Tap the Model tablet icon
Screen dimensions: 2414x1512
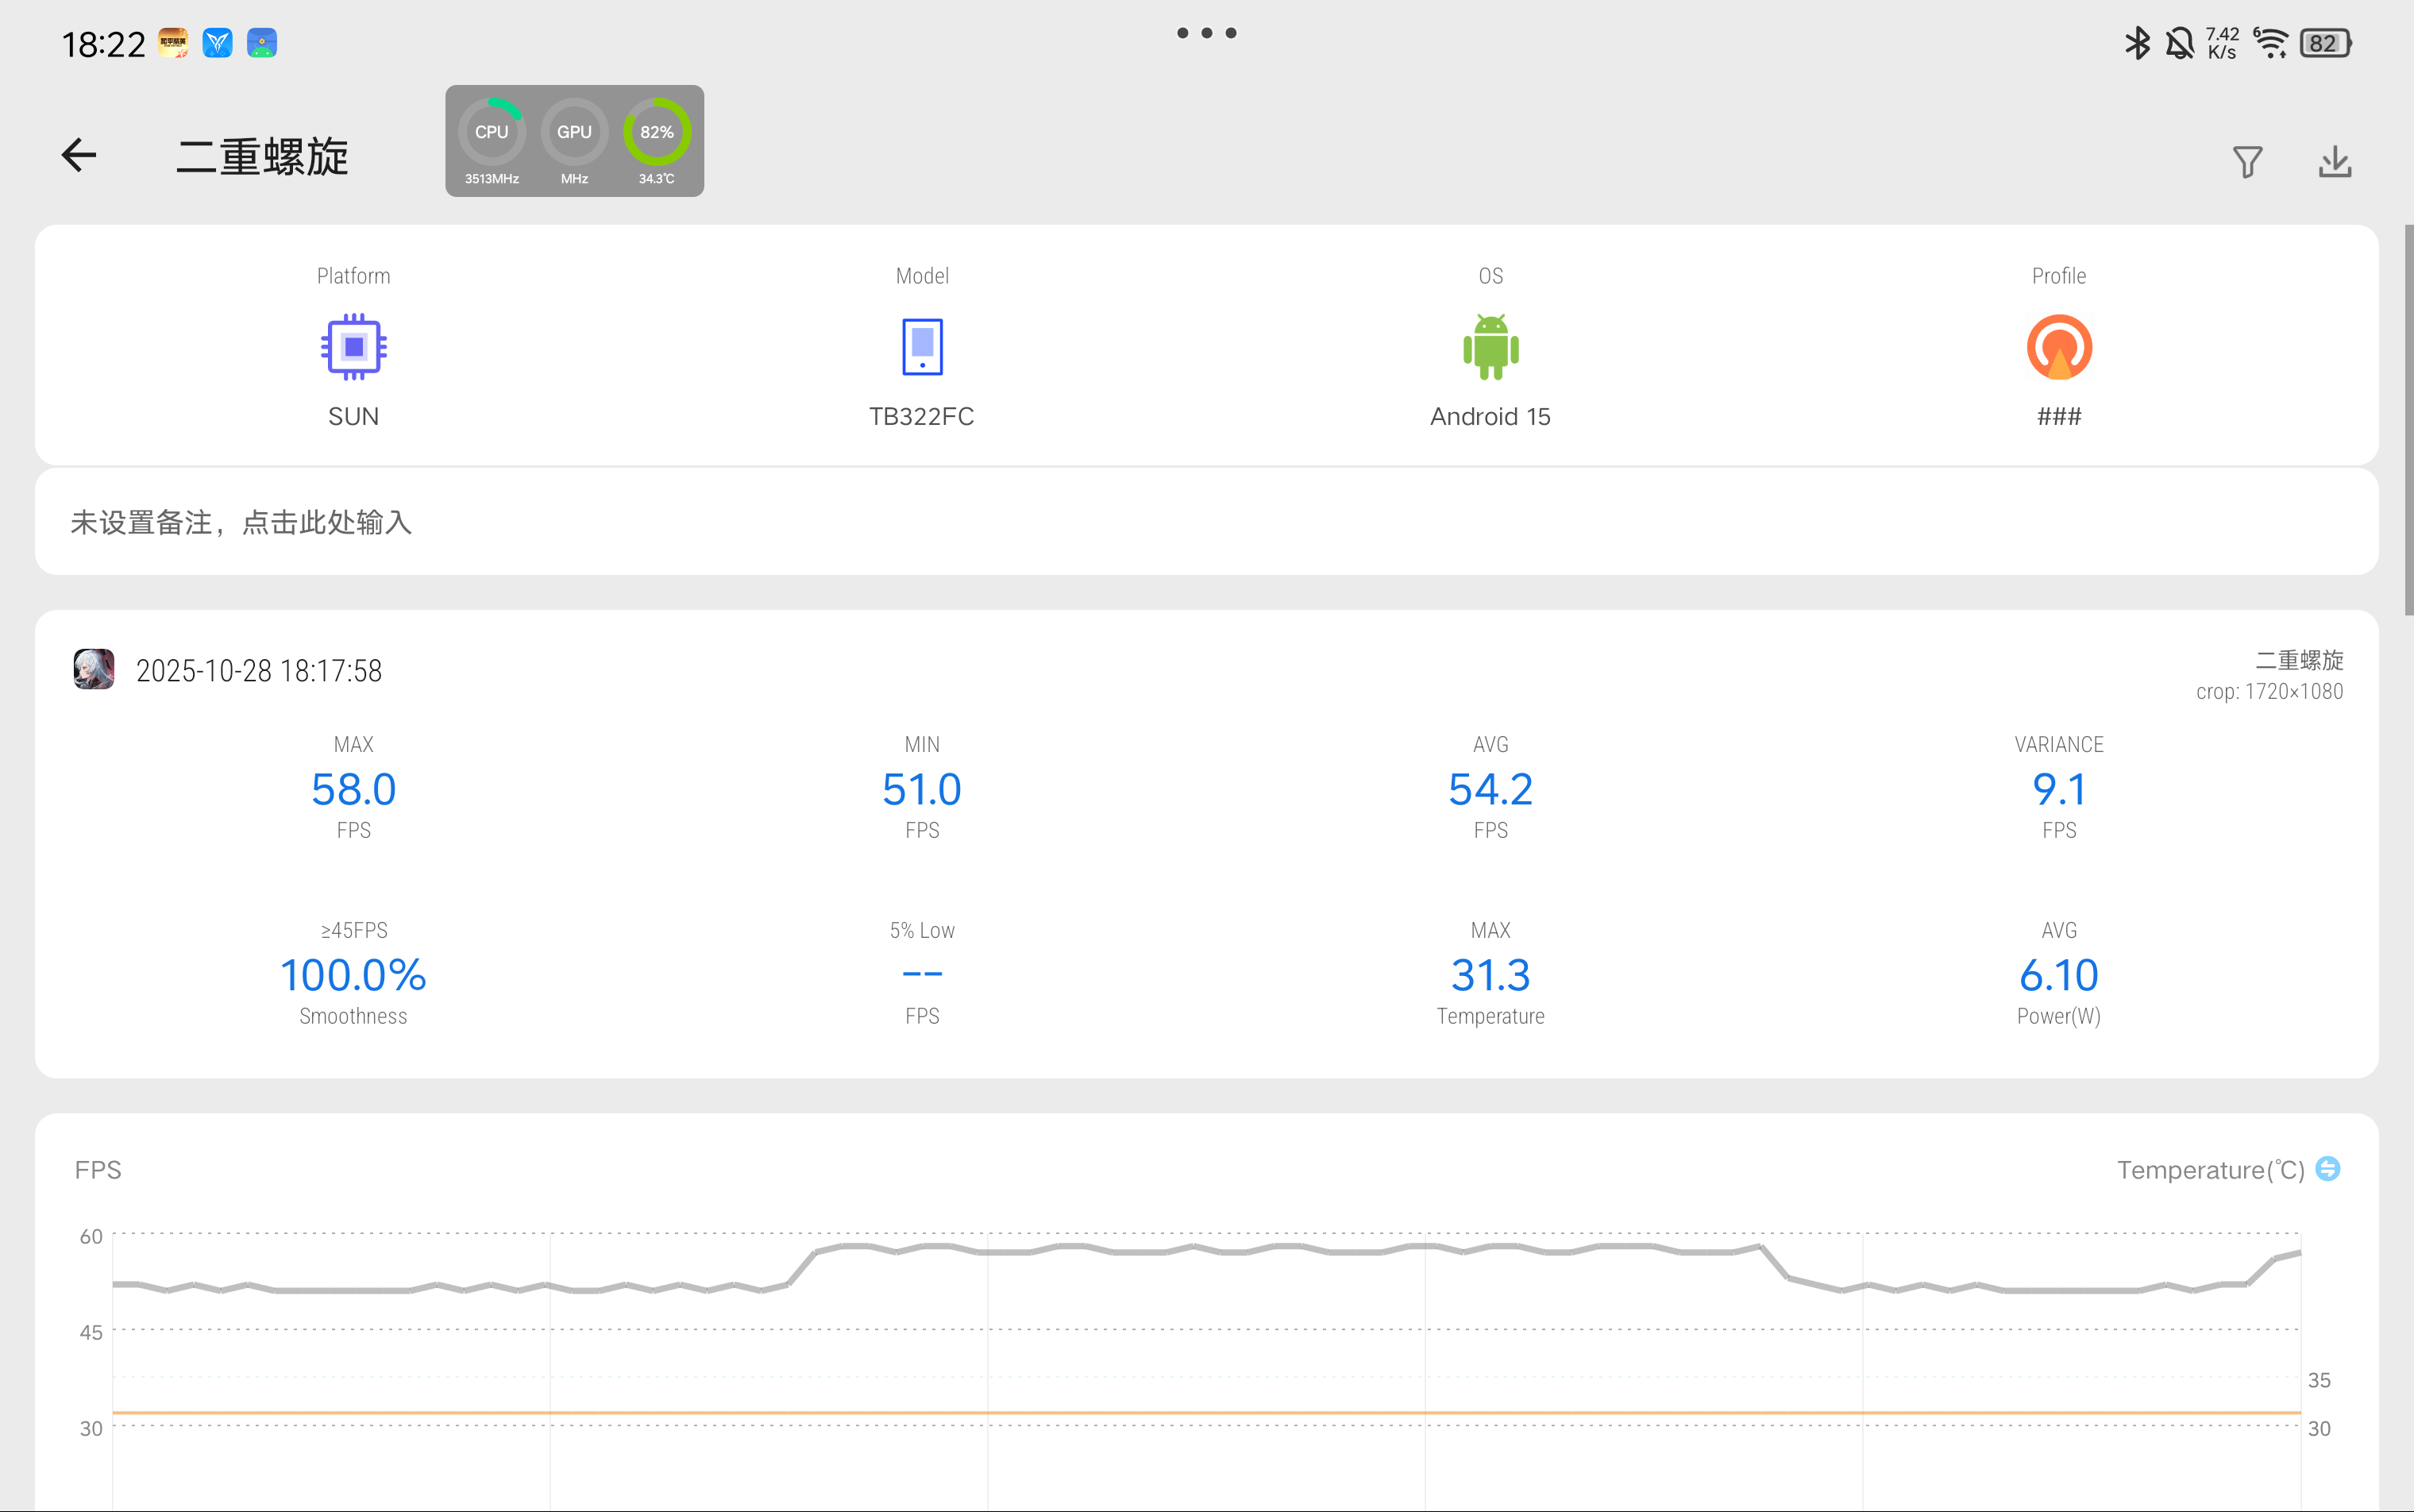(922, 347)
